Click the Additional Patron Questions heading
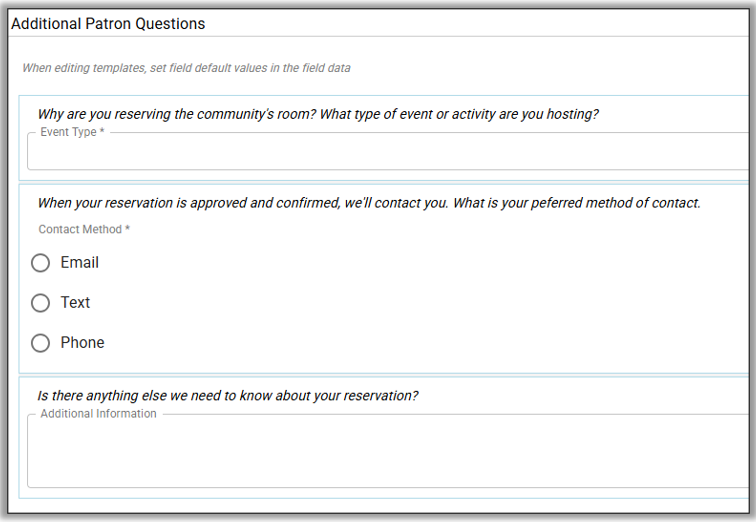 [108, 23]
